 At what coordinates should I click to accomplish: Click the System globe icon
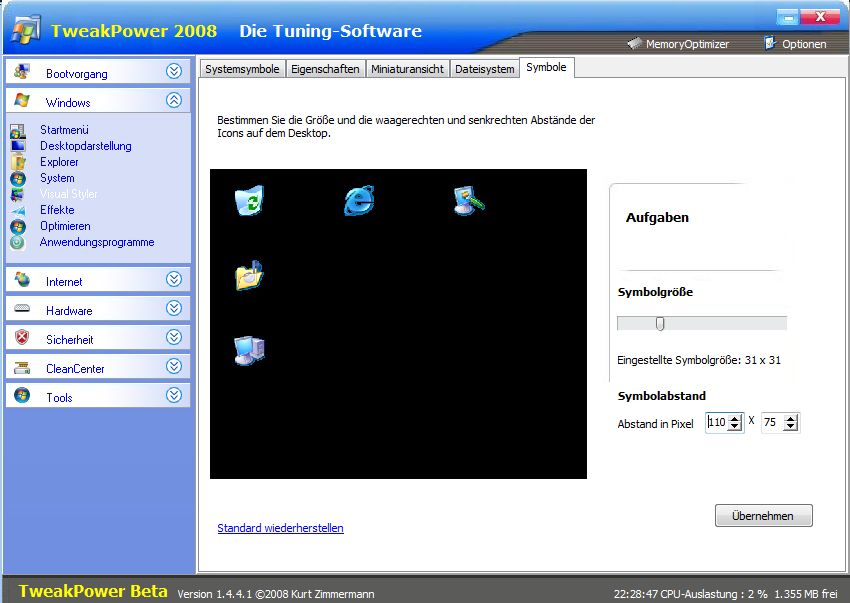[x=18, y=178]
